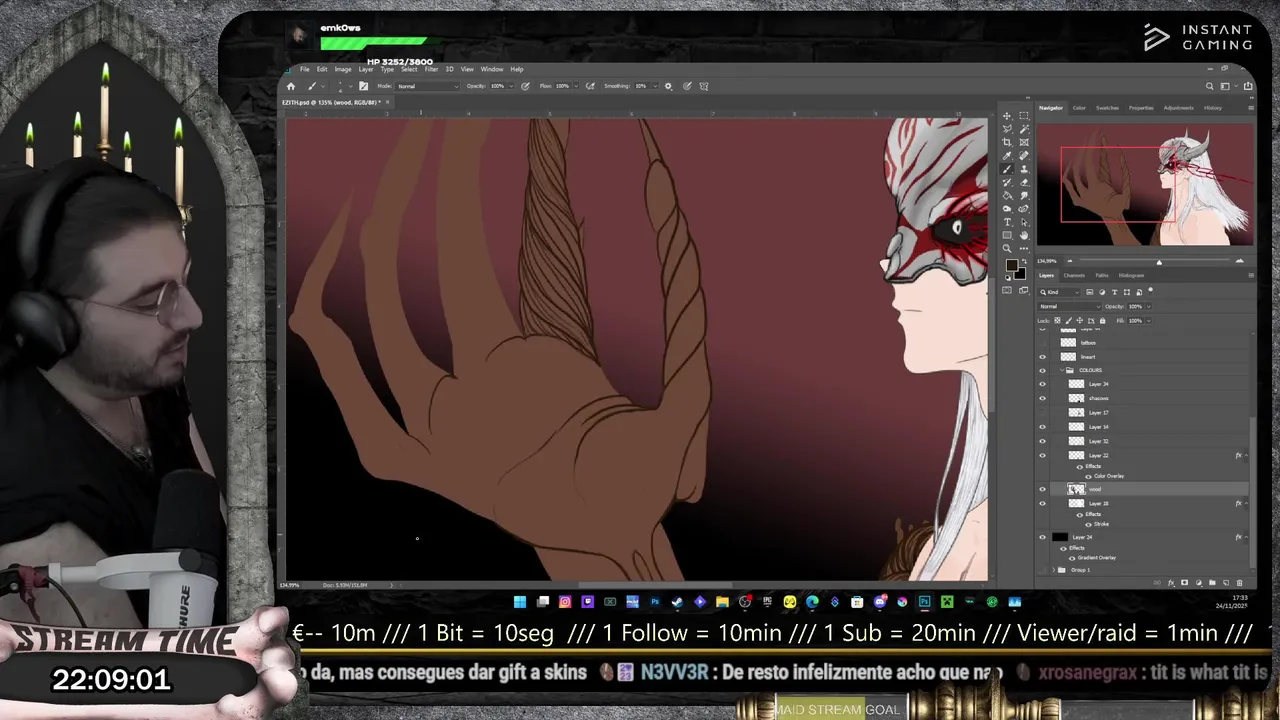Create a new group folder
The image size is (1280, 720).
[x=1212, y=583]
